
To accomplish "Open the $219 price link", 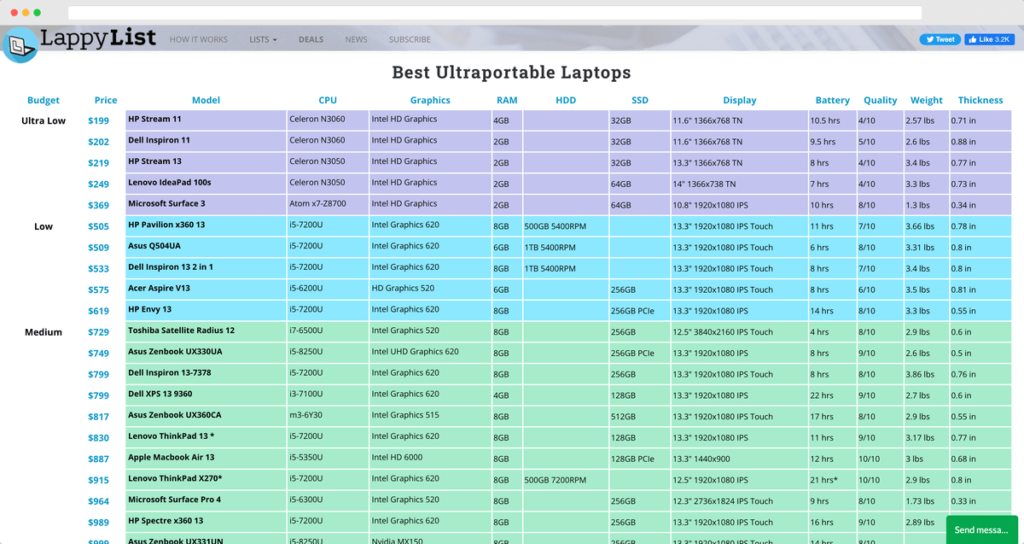I will (99, 163).
